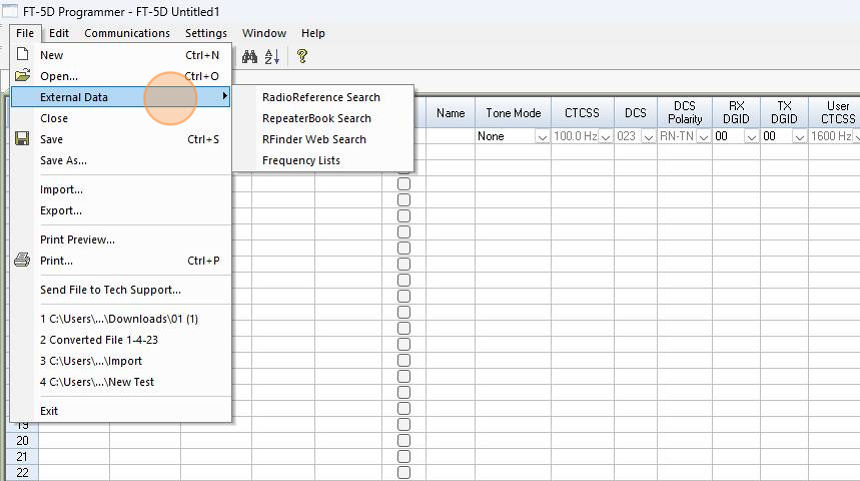This screenshot has width=860, height=481.
Task: Close the File menu via File
Action: (25, 33)
